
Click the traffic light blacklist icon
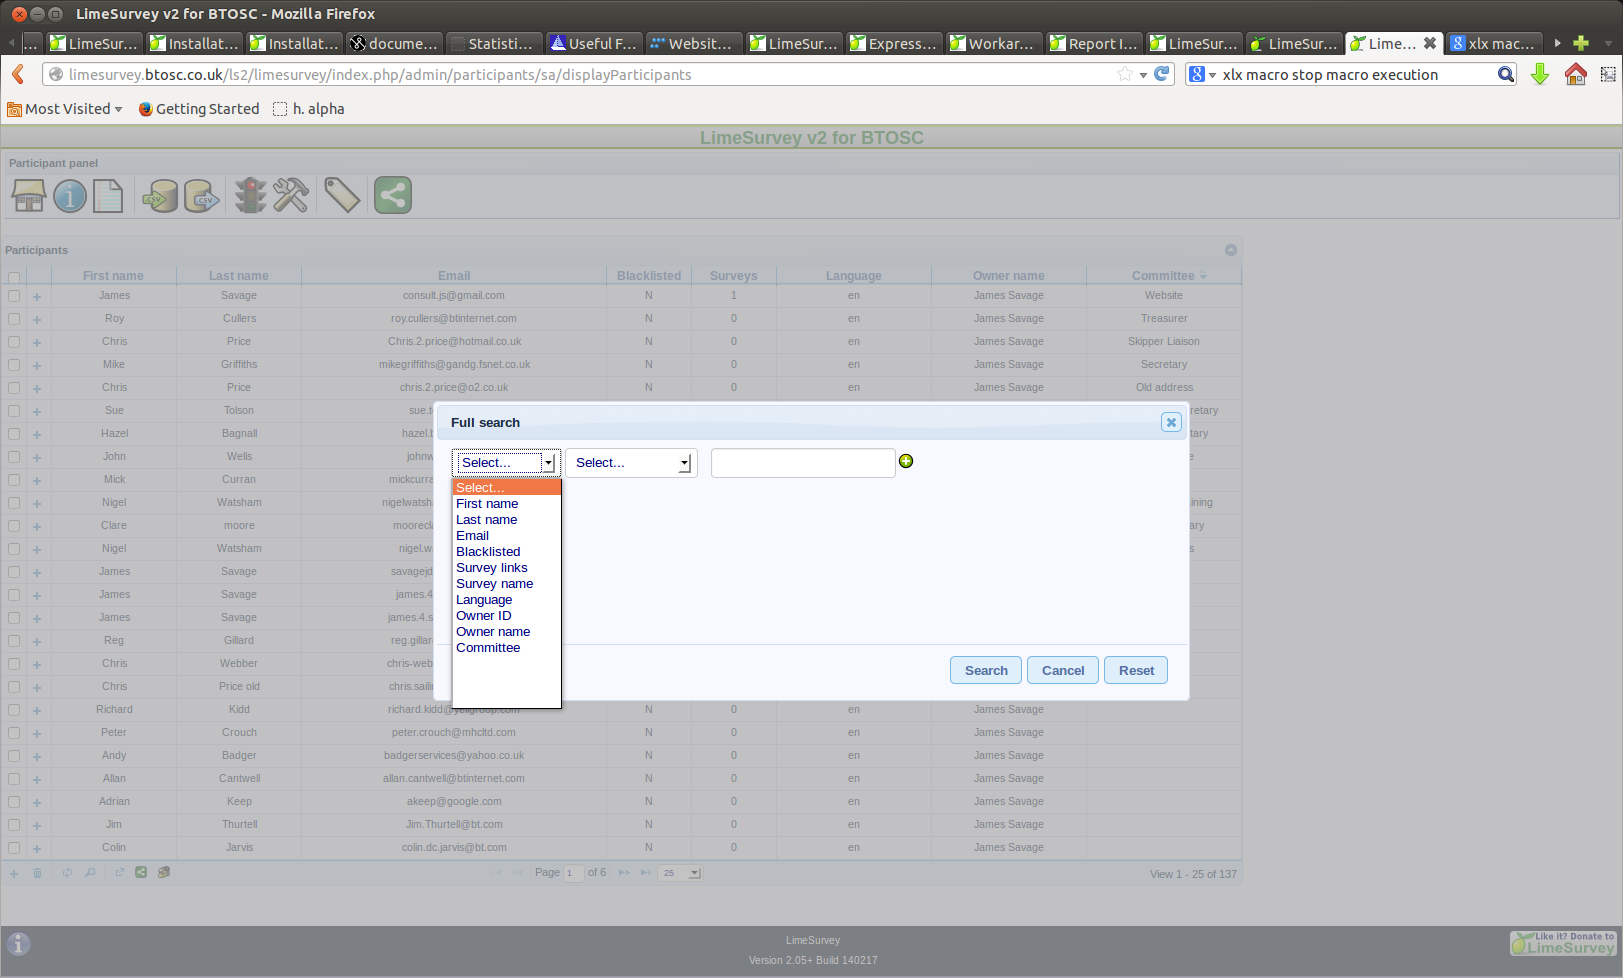pos(250,196)
